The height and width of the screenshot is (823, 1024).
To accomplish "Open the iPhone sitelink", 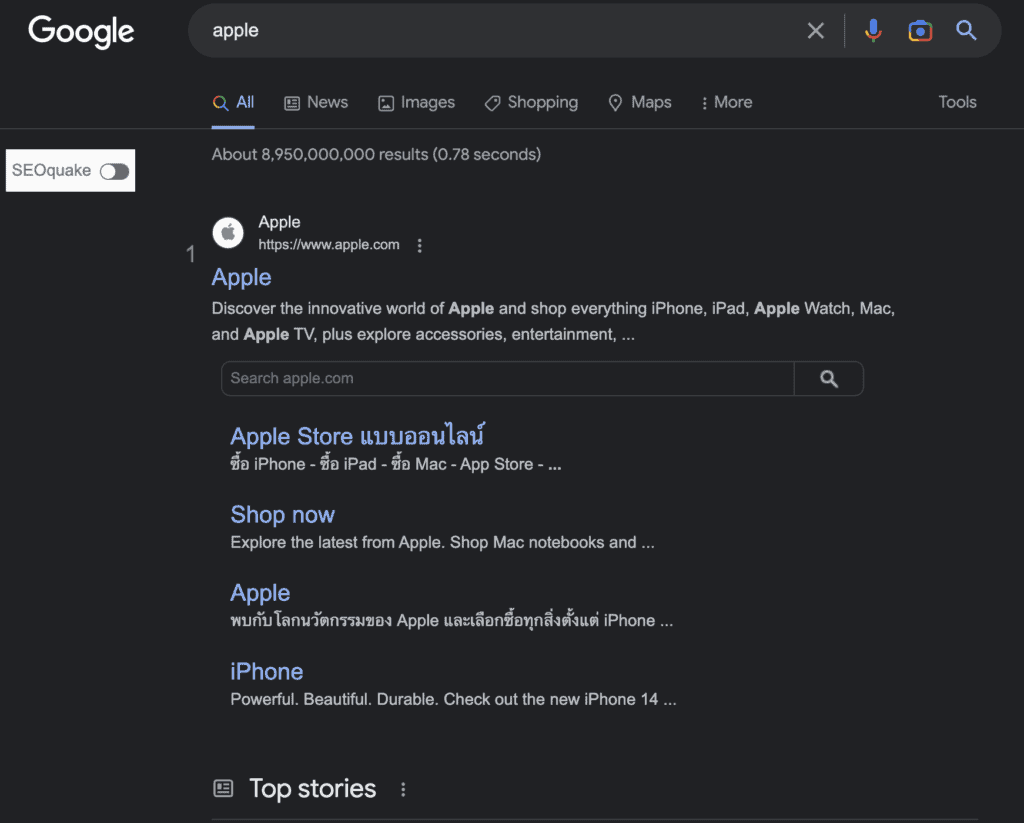I will click(266, 671).
